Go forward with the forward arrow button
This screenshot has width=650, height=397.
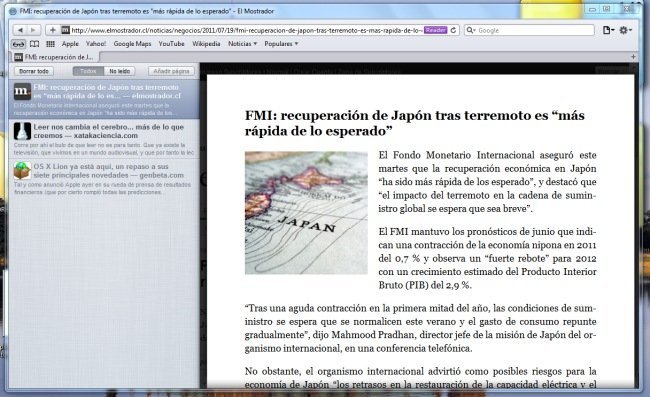[x=34, y=30]
